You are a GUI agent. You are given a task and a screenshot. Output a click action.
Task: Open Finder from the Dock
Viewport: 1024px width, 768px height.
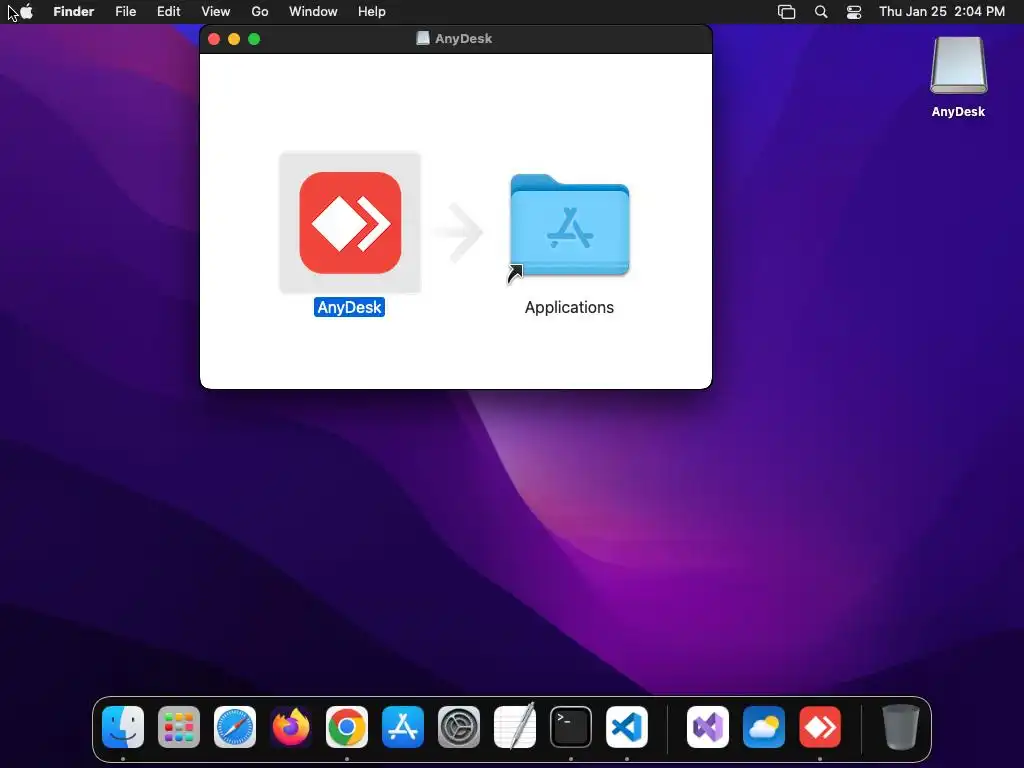[x=123, y=727]
